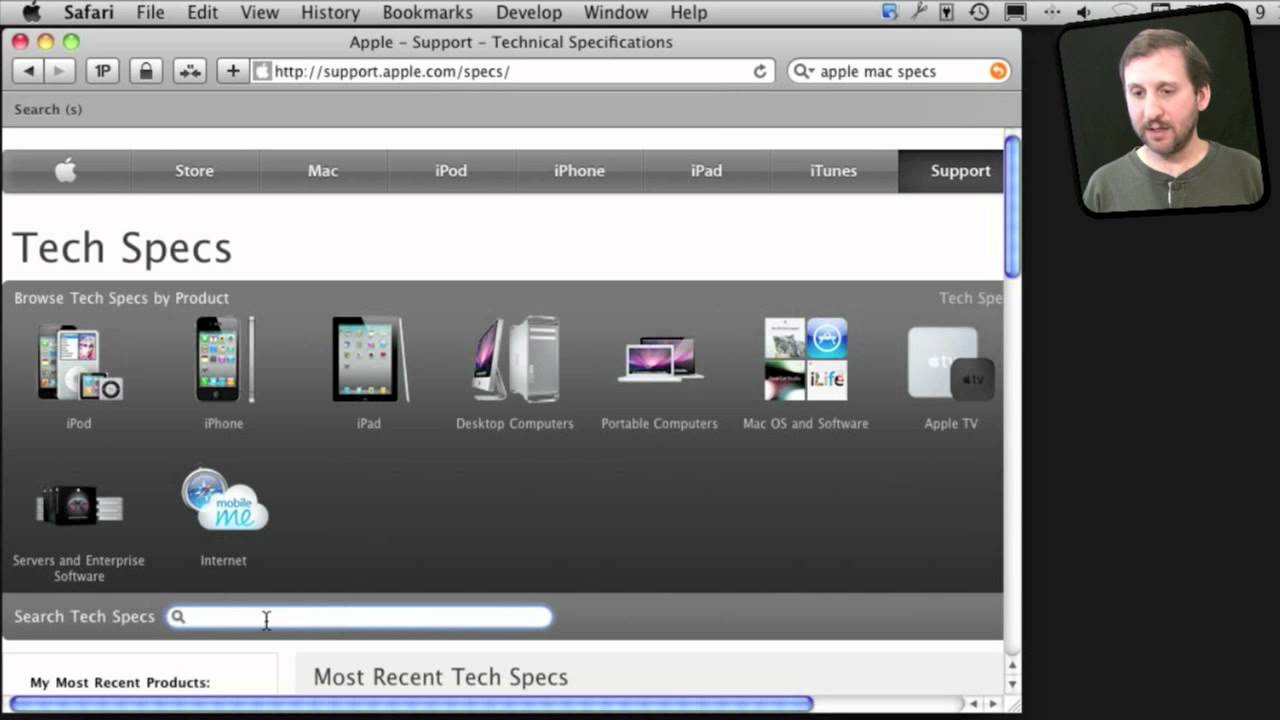Open the Window menu
Viewport: 1280px width, 720px height.
[616, 12]
